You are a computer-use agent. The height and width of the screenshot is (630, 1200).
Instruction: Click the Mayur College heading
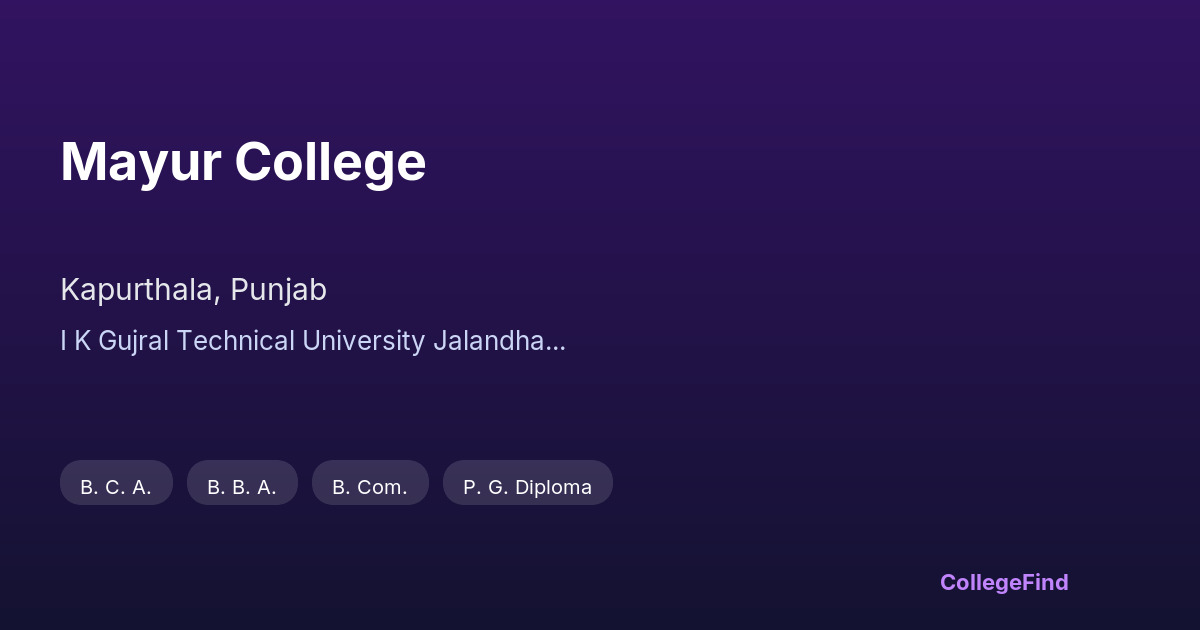243,162
